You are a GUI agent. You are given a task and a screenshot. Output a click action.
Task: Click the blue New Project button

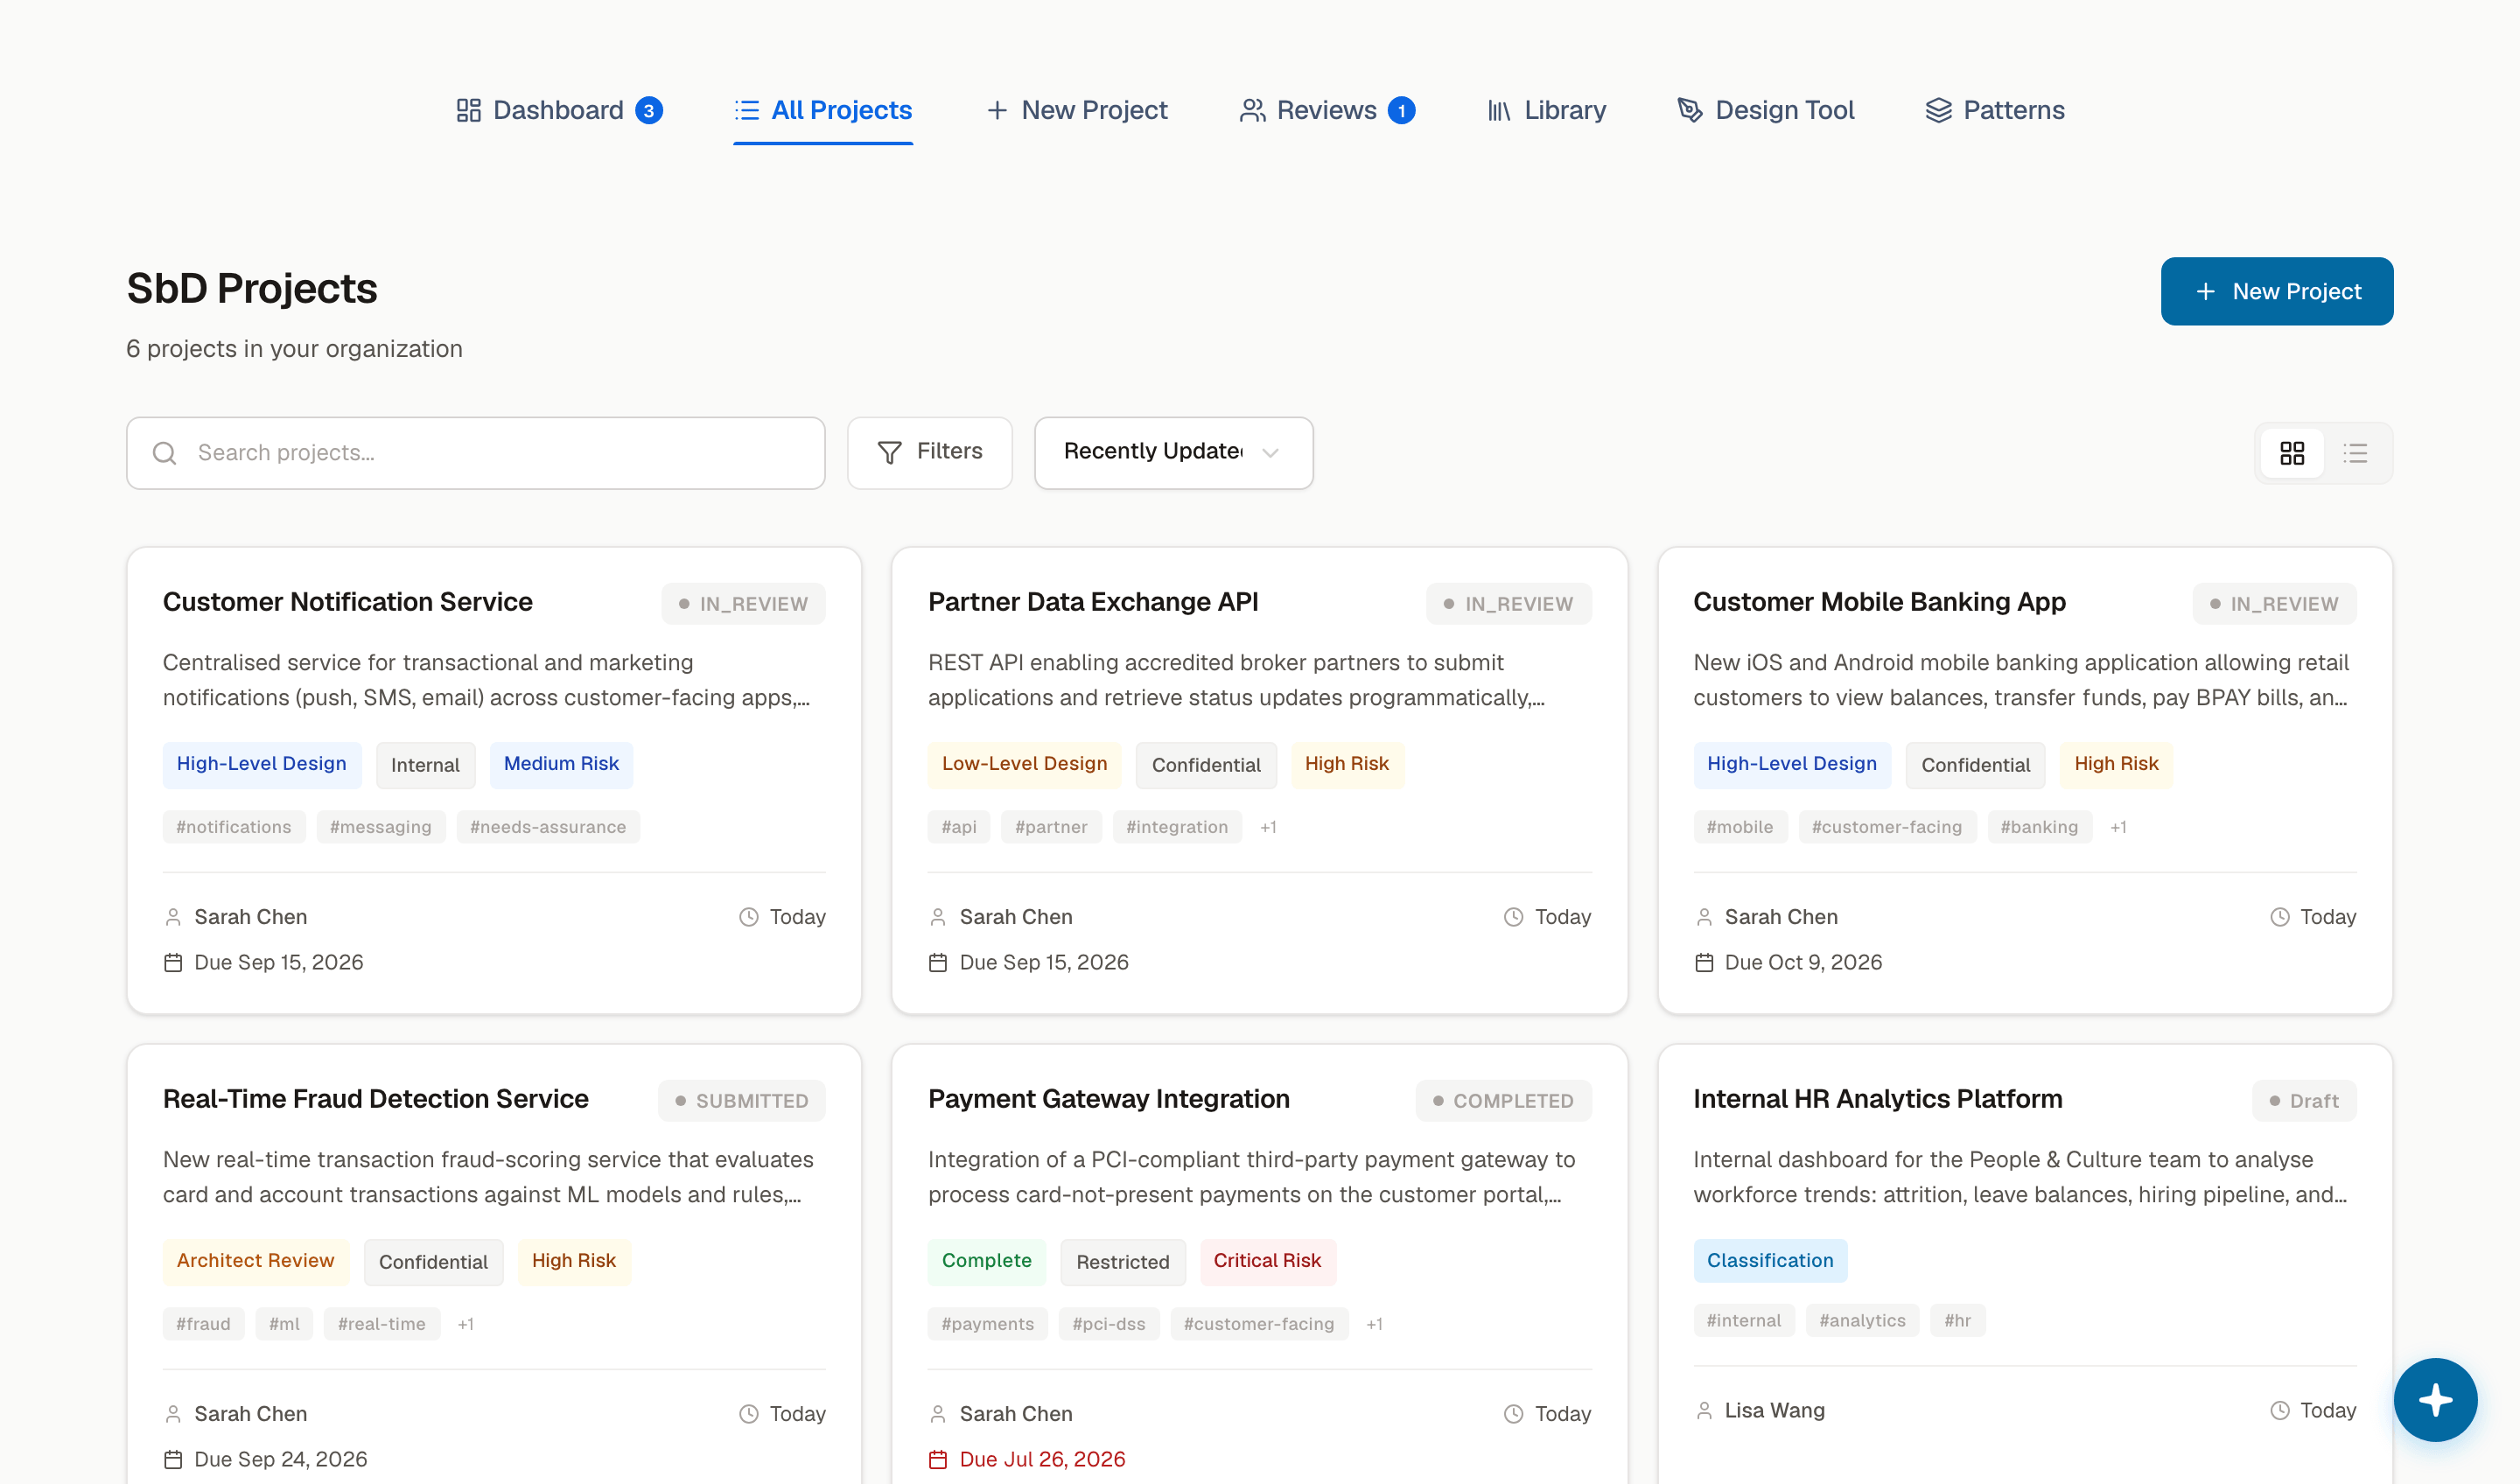(x=2276, y=291)
